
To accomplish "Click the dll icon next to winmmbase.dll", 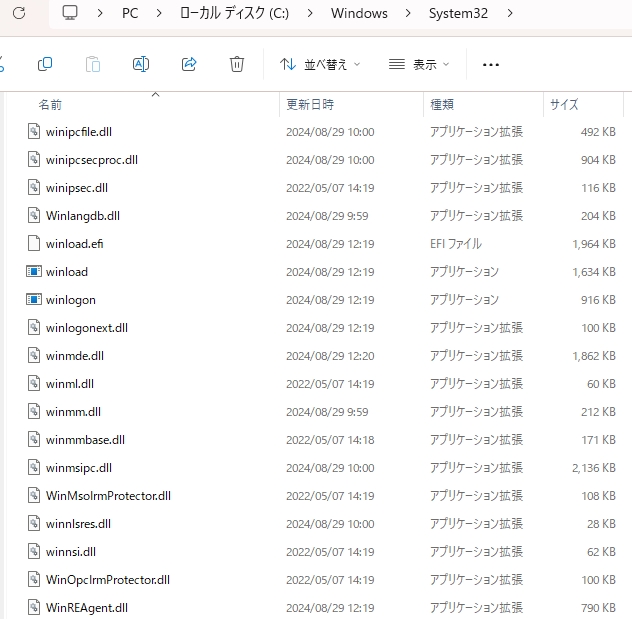I will click(x=34, y=439).
